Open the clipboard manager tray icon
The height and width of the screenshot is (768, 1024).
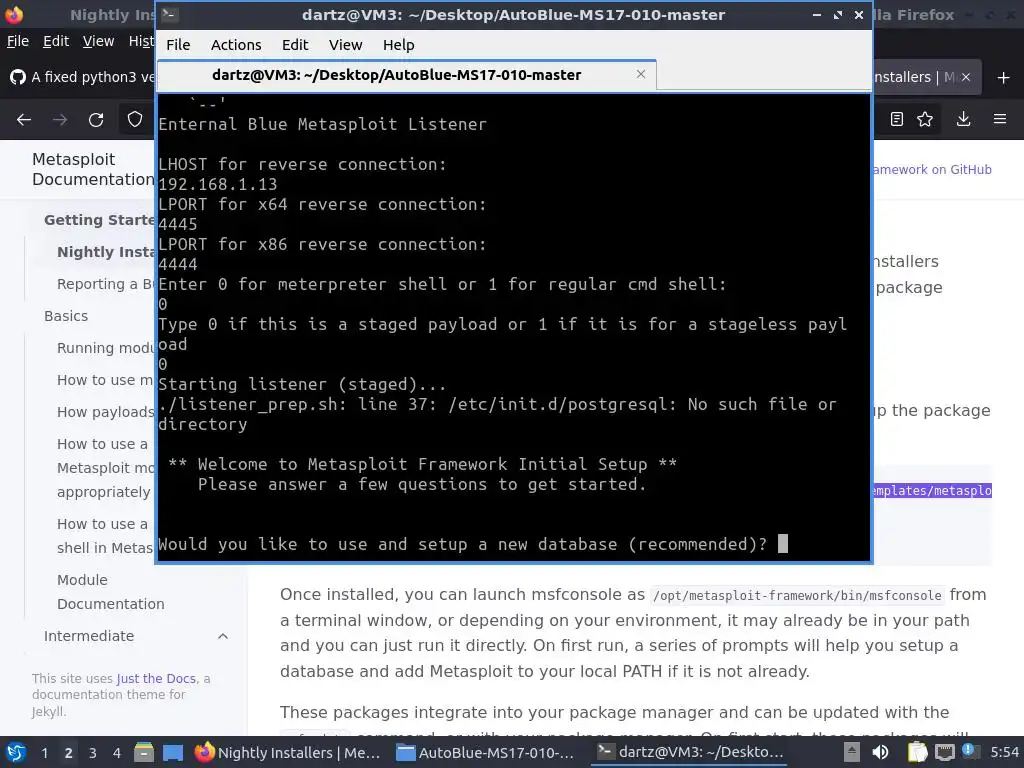(917, 752)
